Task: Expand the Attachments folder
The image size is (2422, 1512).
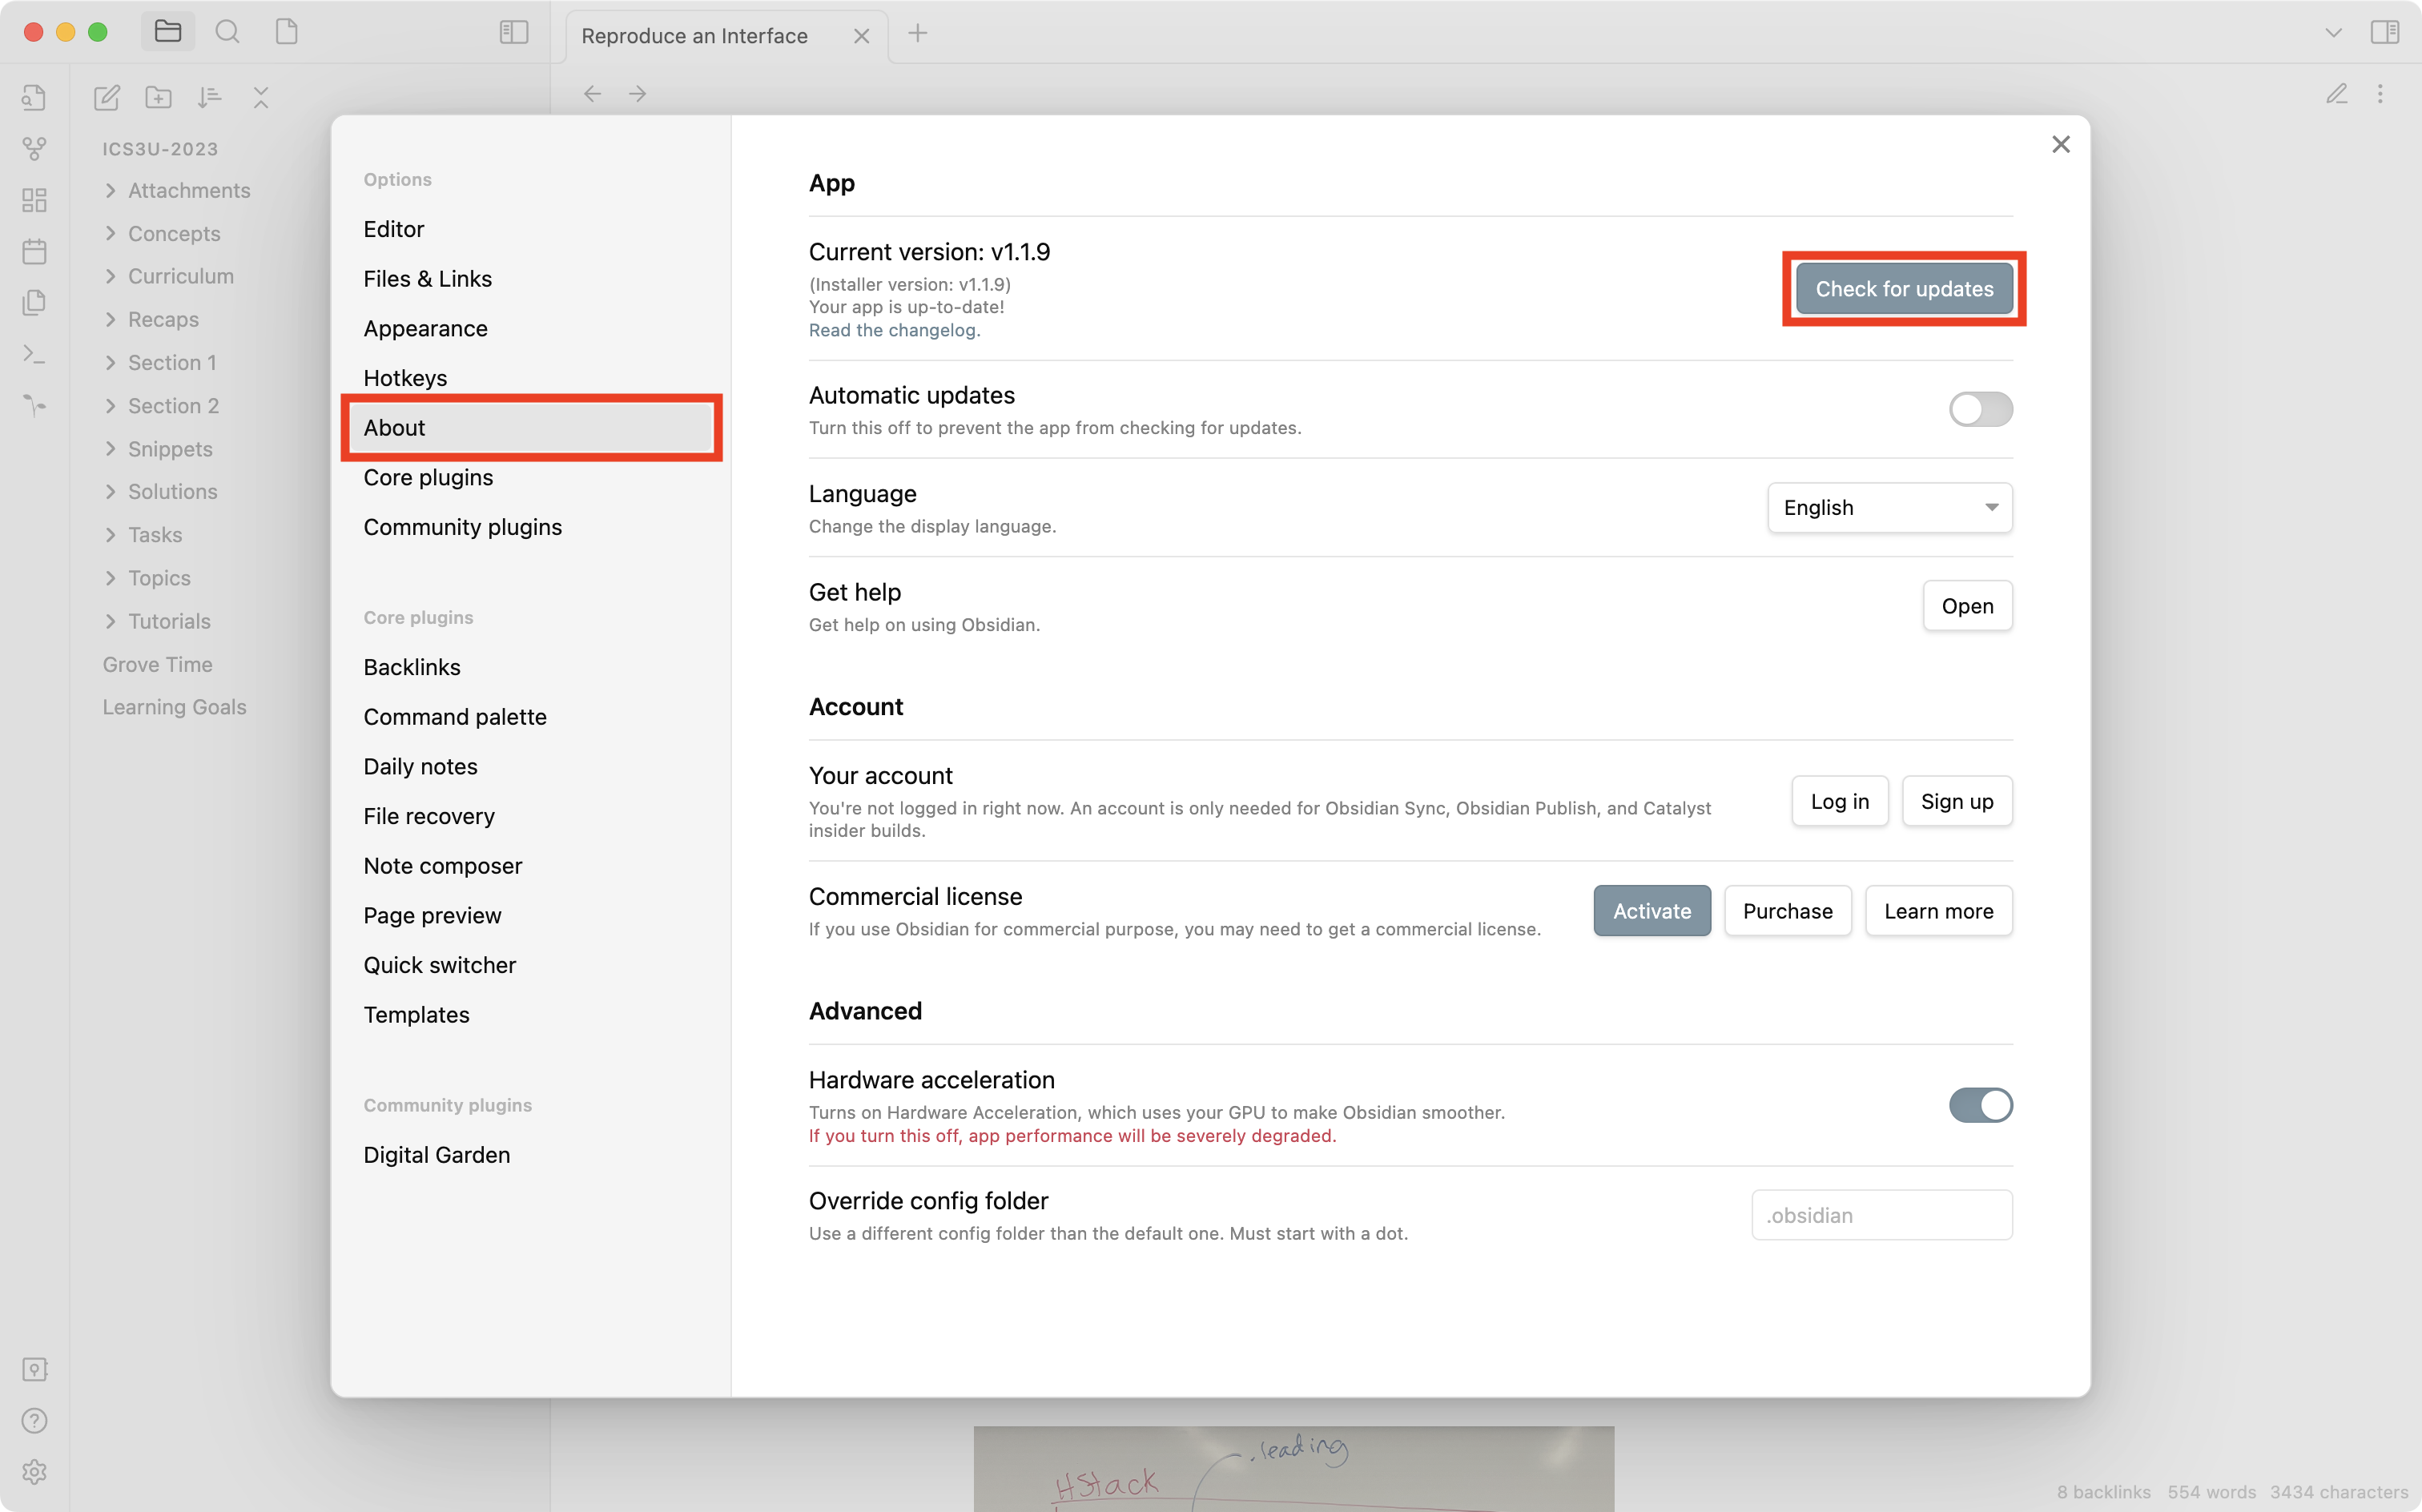Action: coord(110,190)
